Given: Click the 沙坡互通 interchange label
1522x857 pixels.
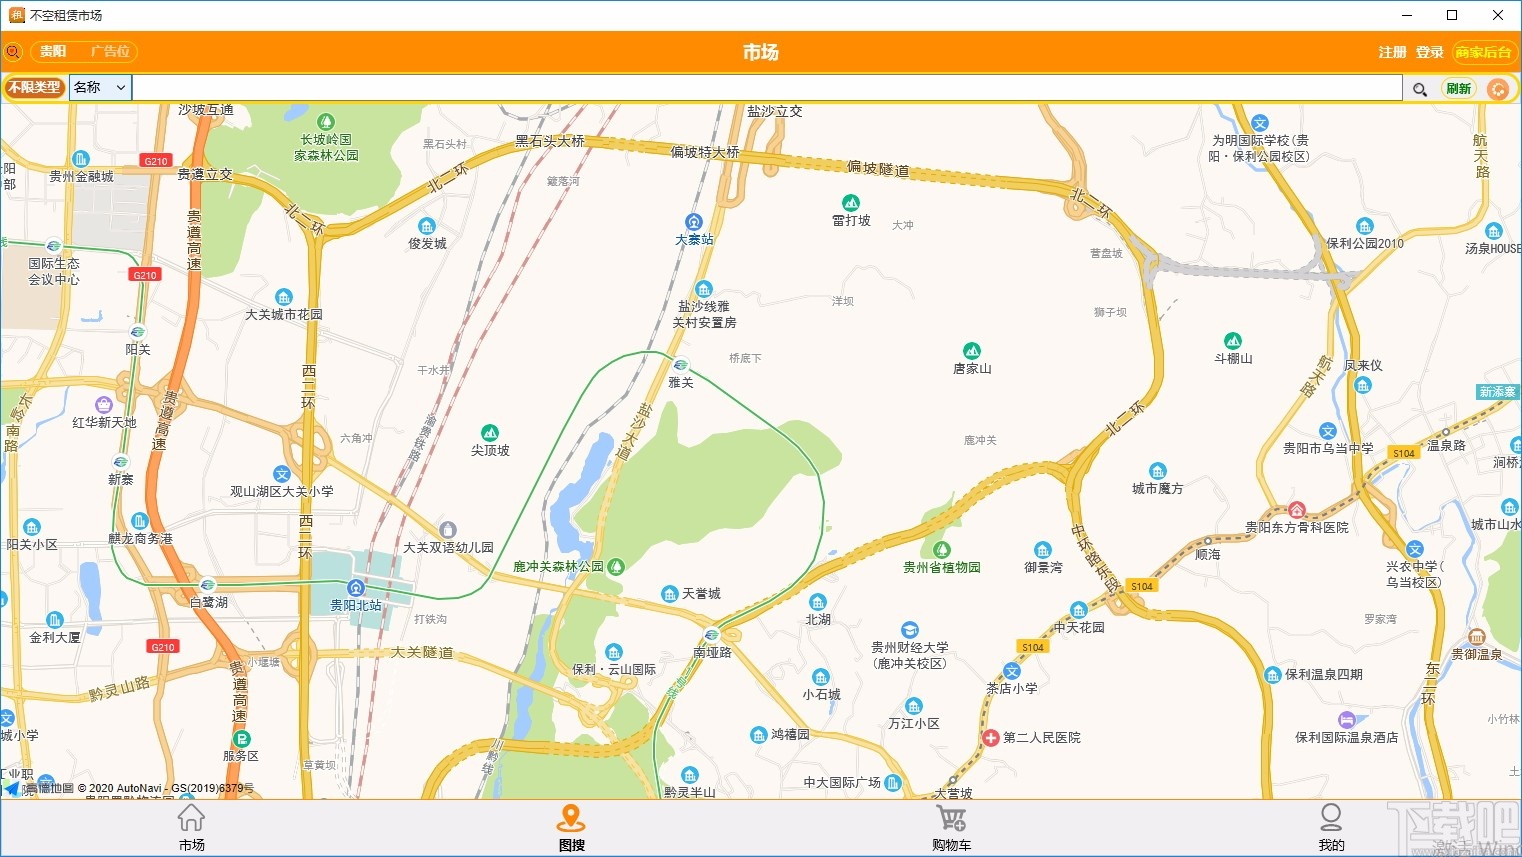Looking at the screenshot, I should click(x=206, y=110).
